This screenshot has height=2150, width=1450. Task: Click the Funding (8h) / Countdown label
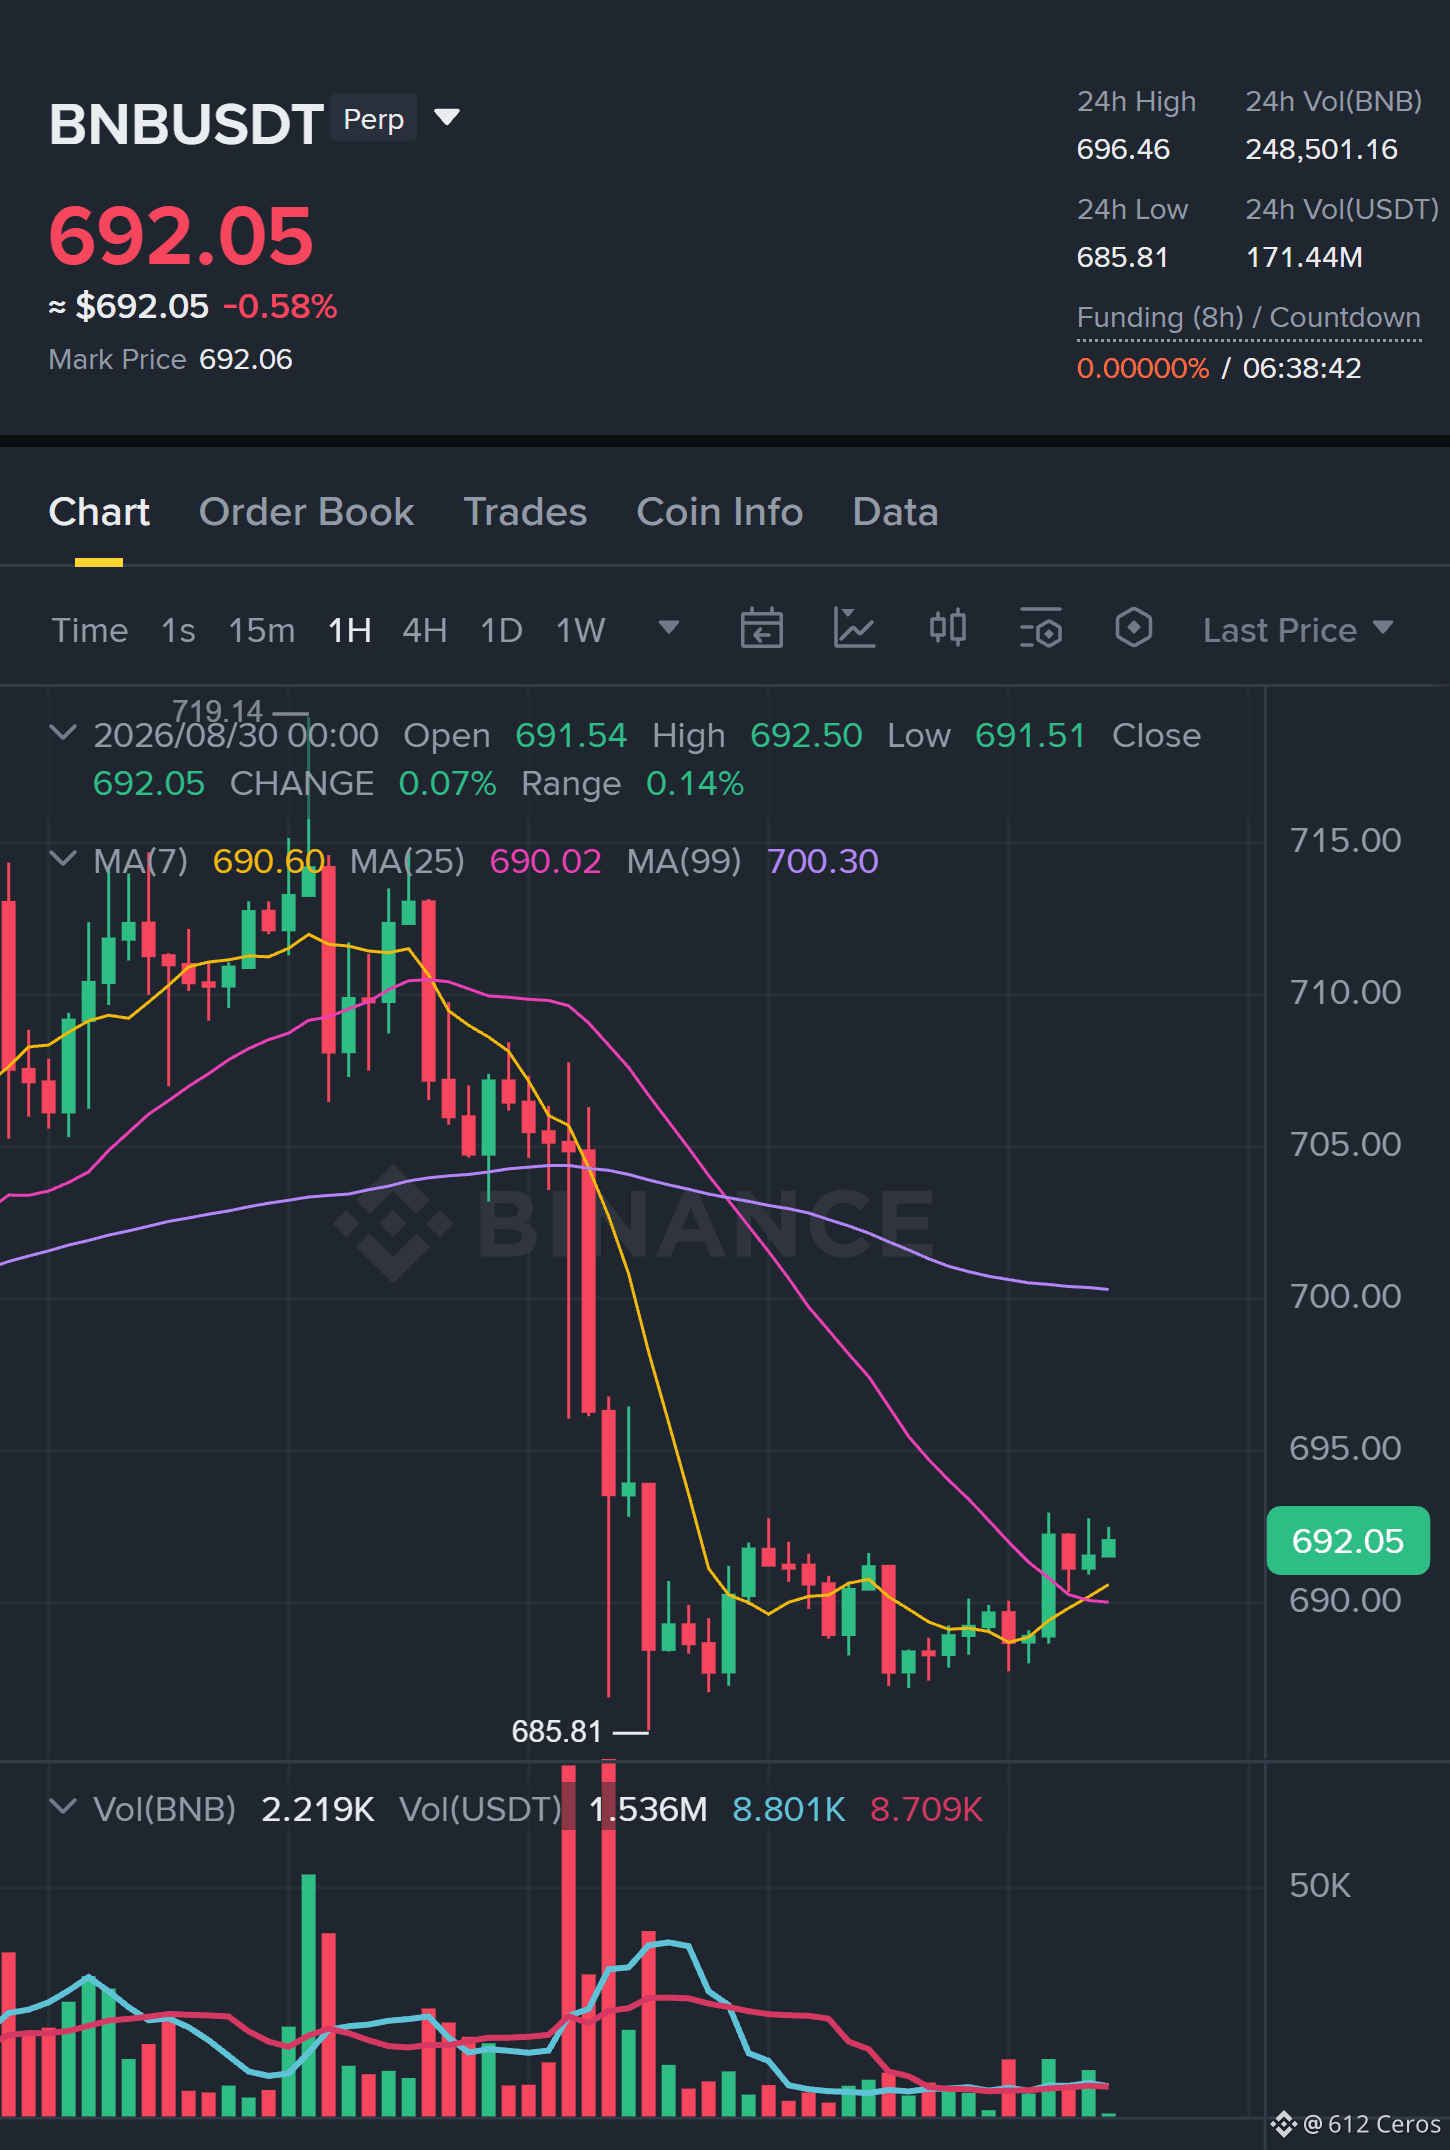tap(1249, 318)
